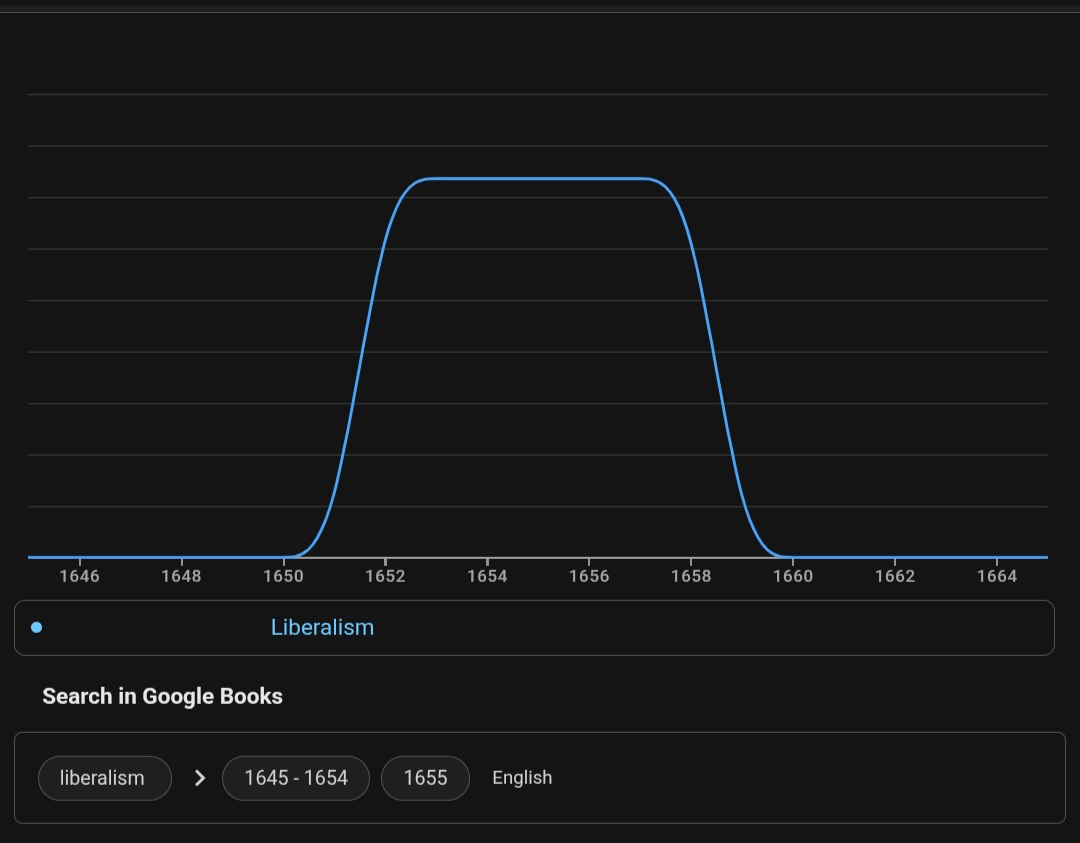The width and height of the screenshot is (1080, 843).
Task: Click the chevron arrow after liberalism chip
Action: (x=199, y=778)
